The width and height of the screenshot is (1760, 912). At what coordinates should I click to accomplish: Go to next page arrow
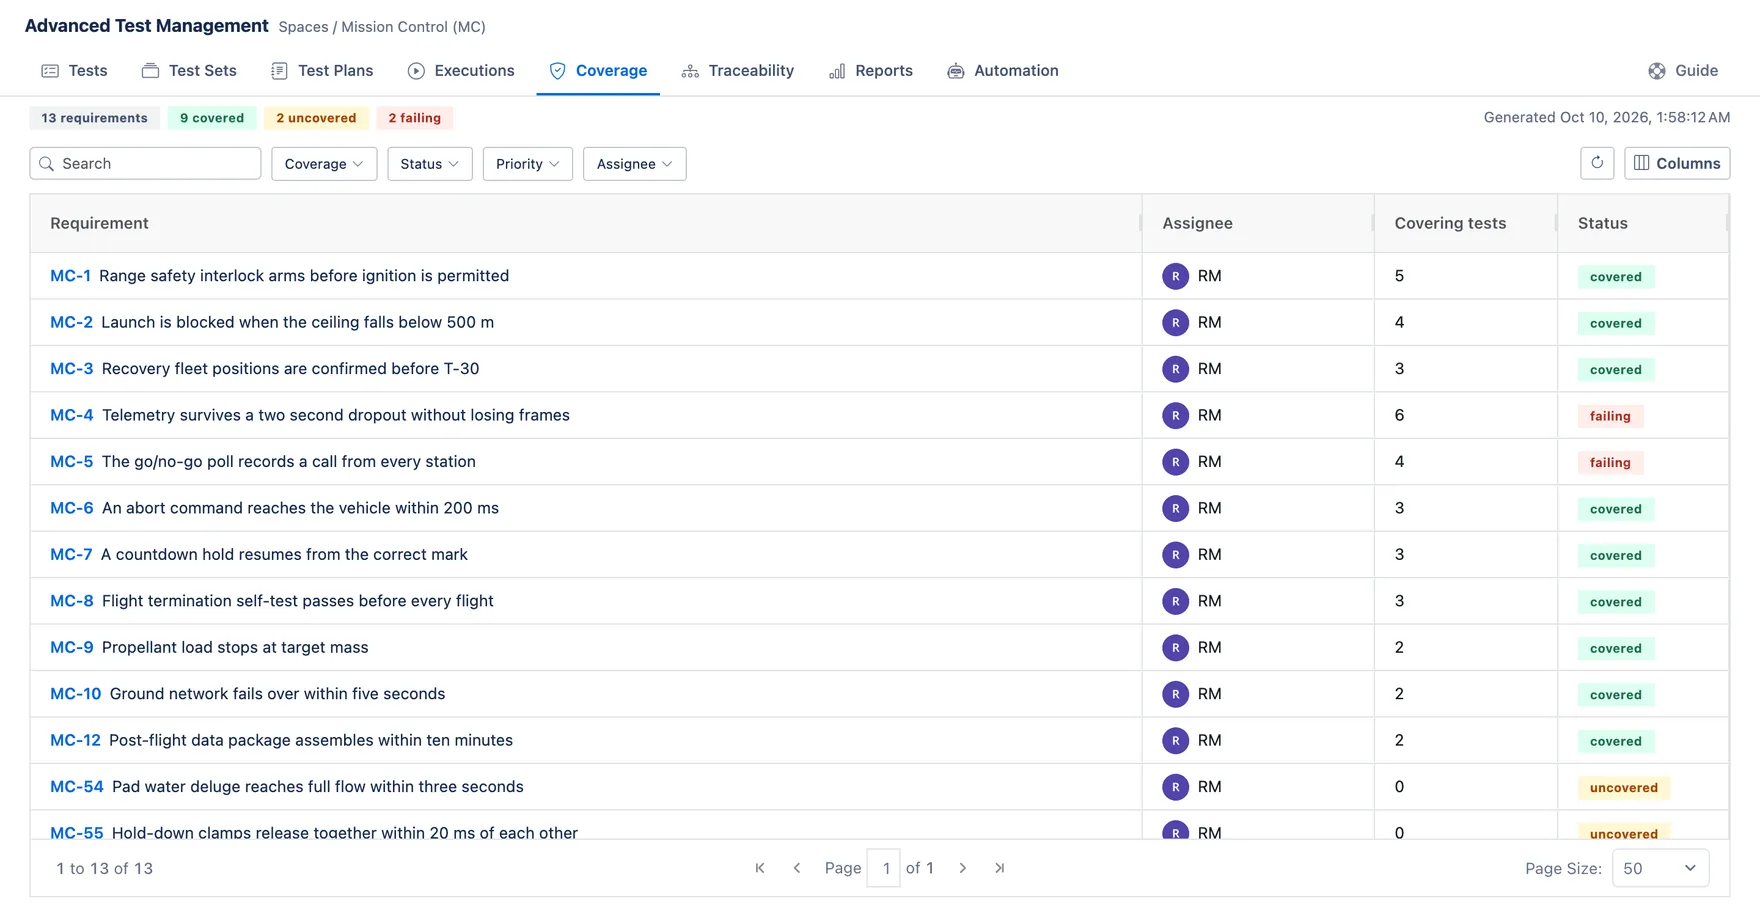pos(963,868)
